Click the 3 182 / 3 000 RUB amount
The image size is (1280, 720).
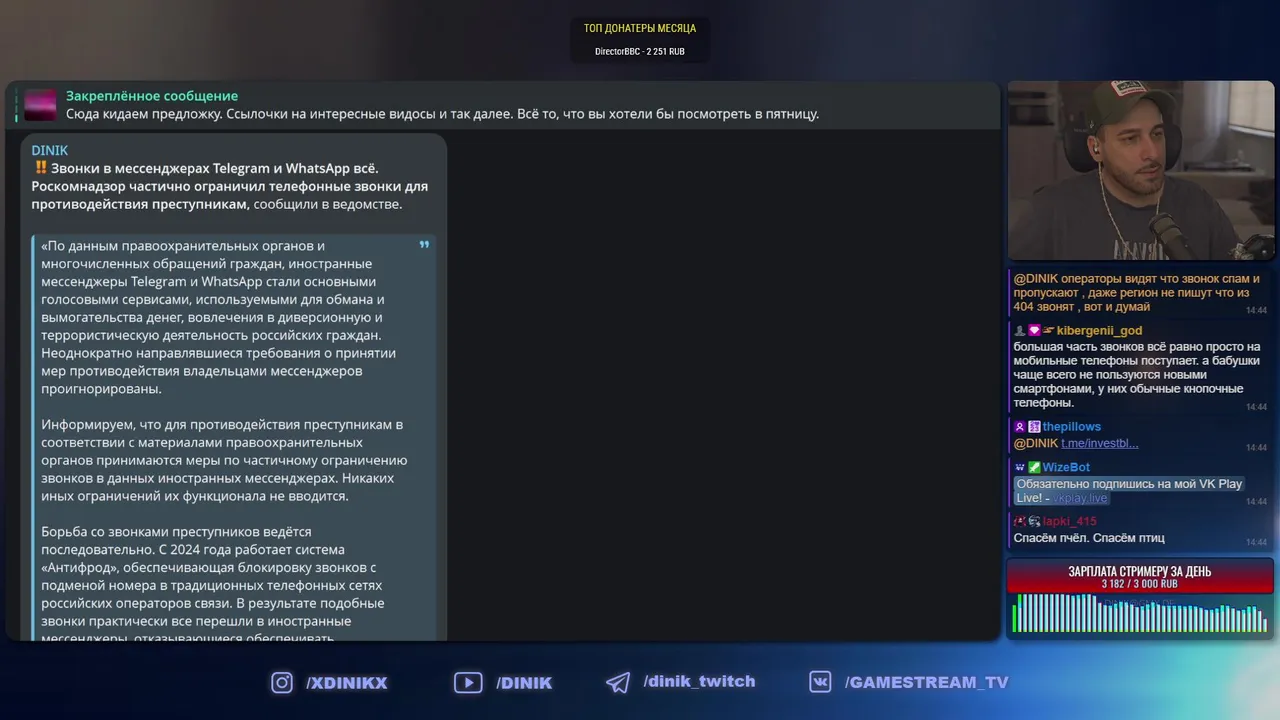coord(1140,584)
